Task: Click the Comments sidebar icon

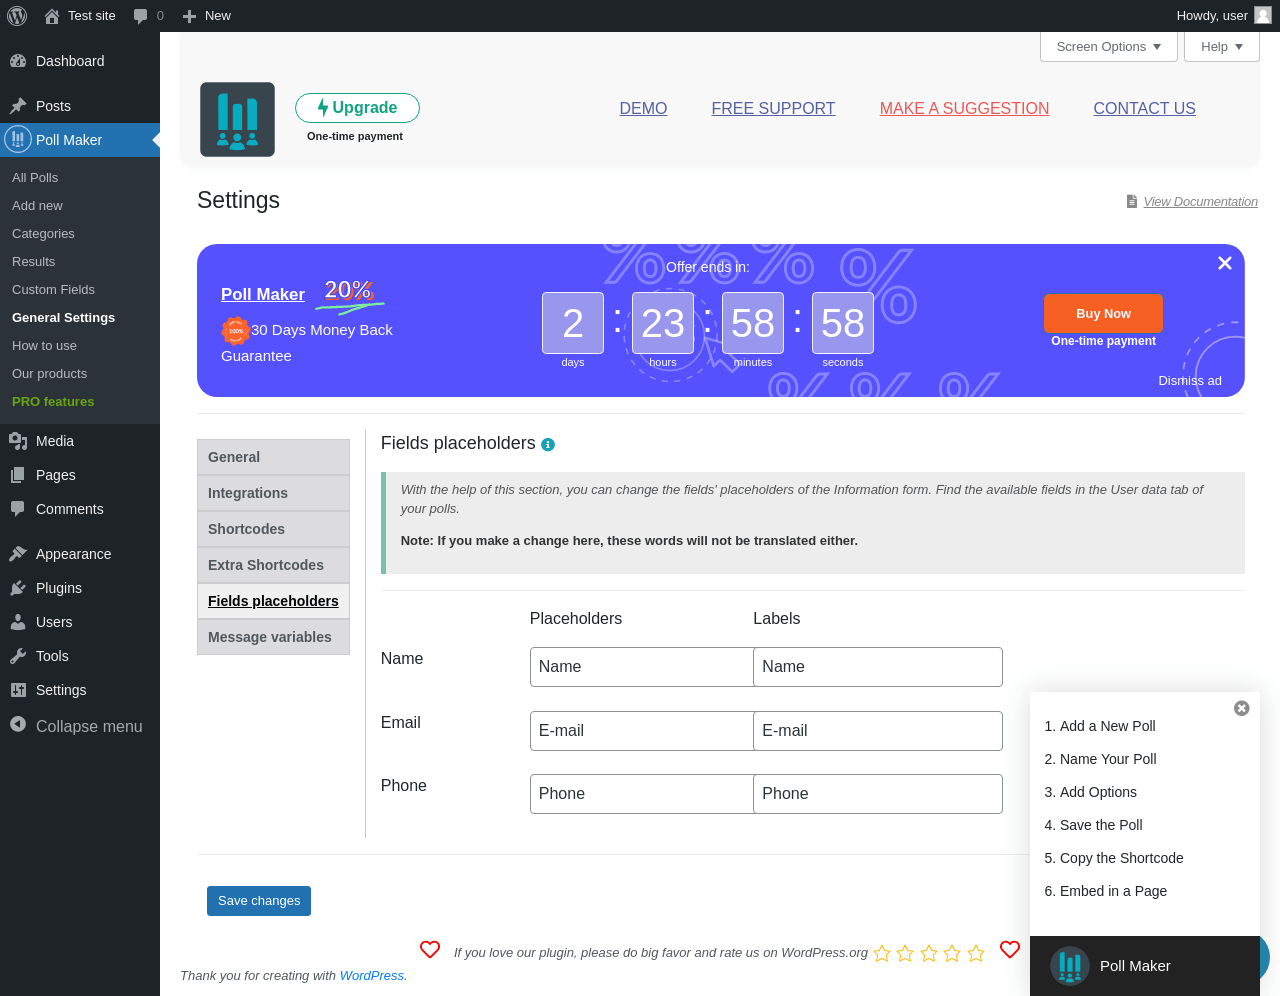Action: (x=18, y=509)
